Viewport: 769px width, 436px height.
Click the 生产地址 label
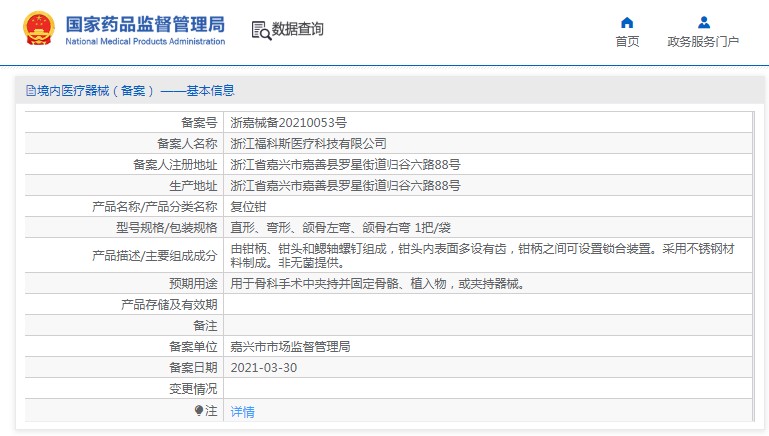(193, 186)
